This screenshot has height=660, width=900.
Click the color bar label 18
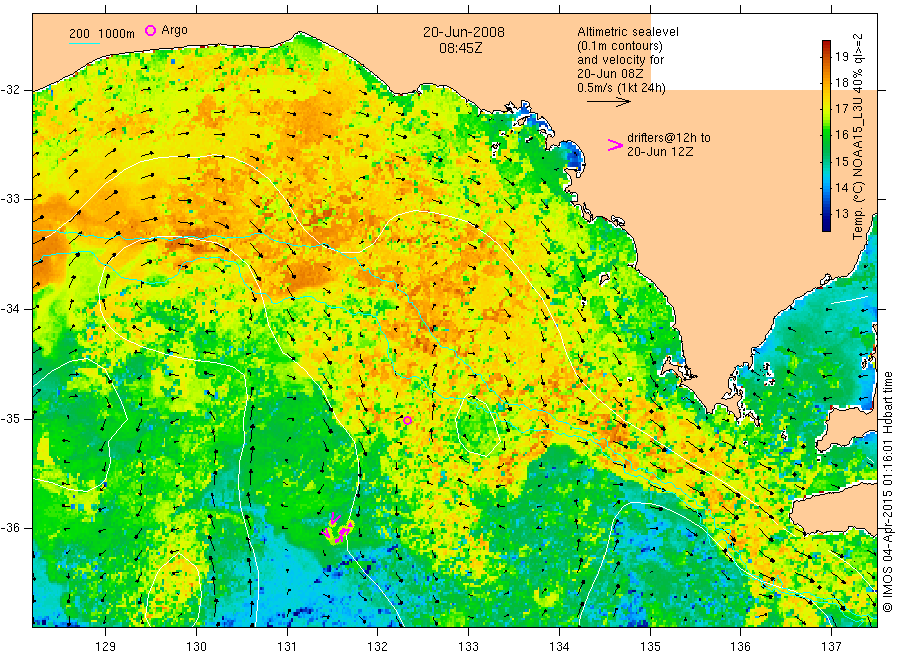coord(842,83)
